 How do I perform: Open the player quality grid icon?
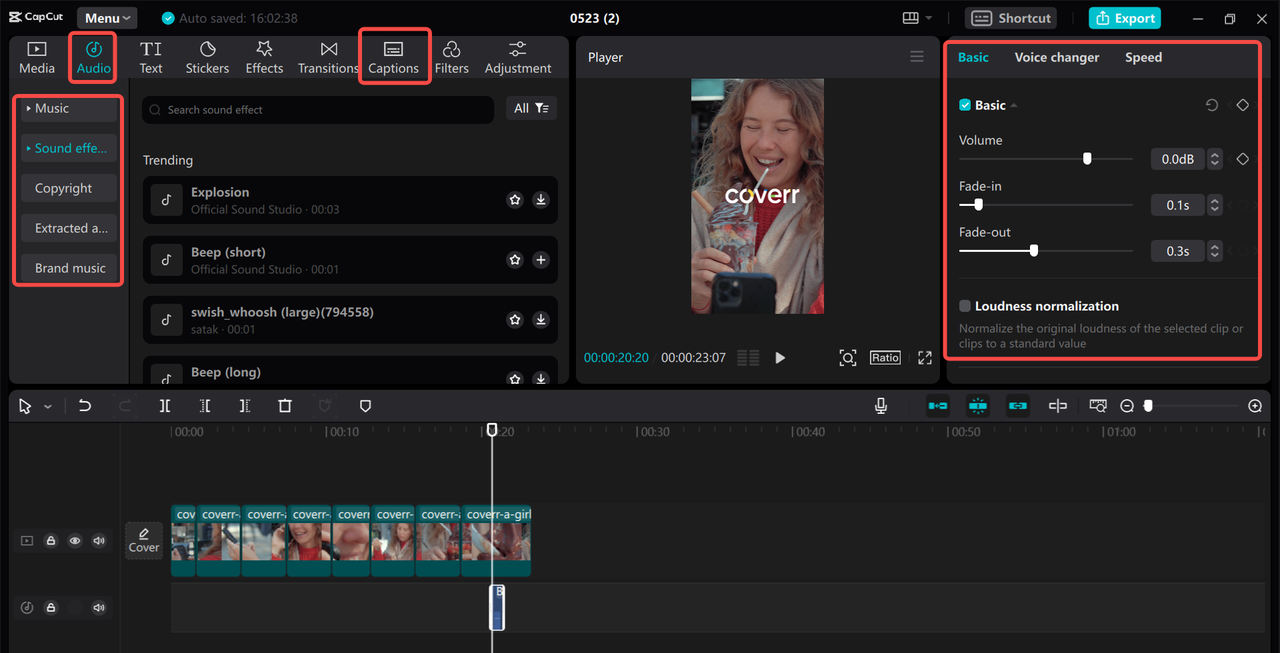(x=748, y=358)
